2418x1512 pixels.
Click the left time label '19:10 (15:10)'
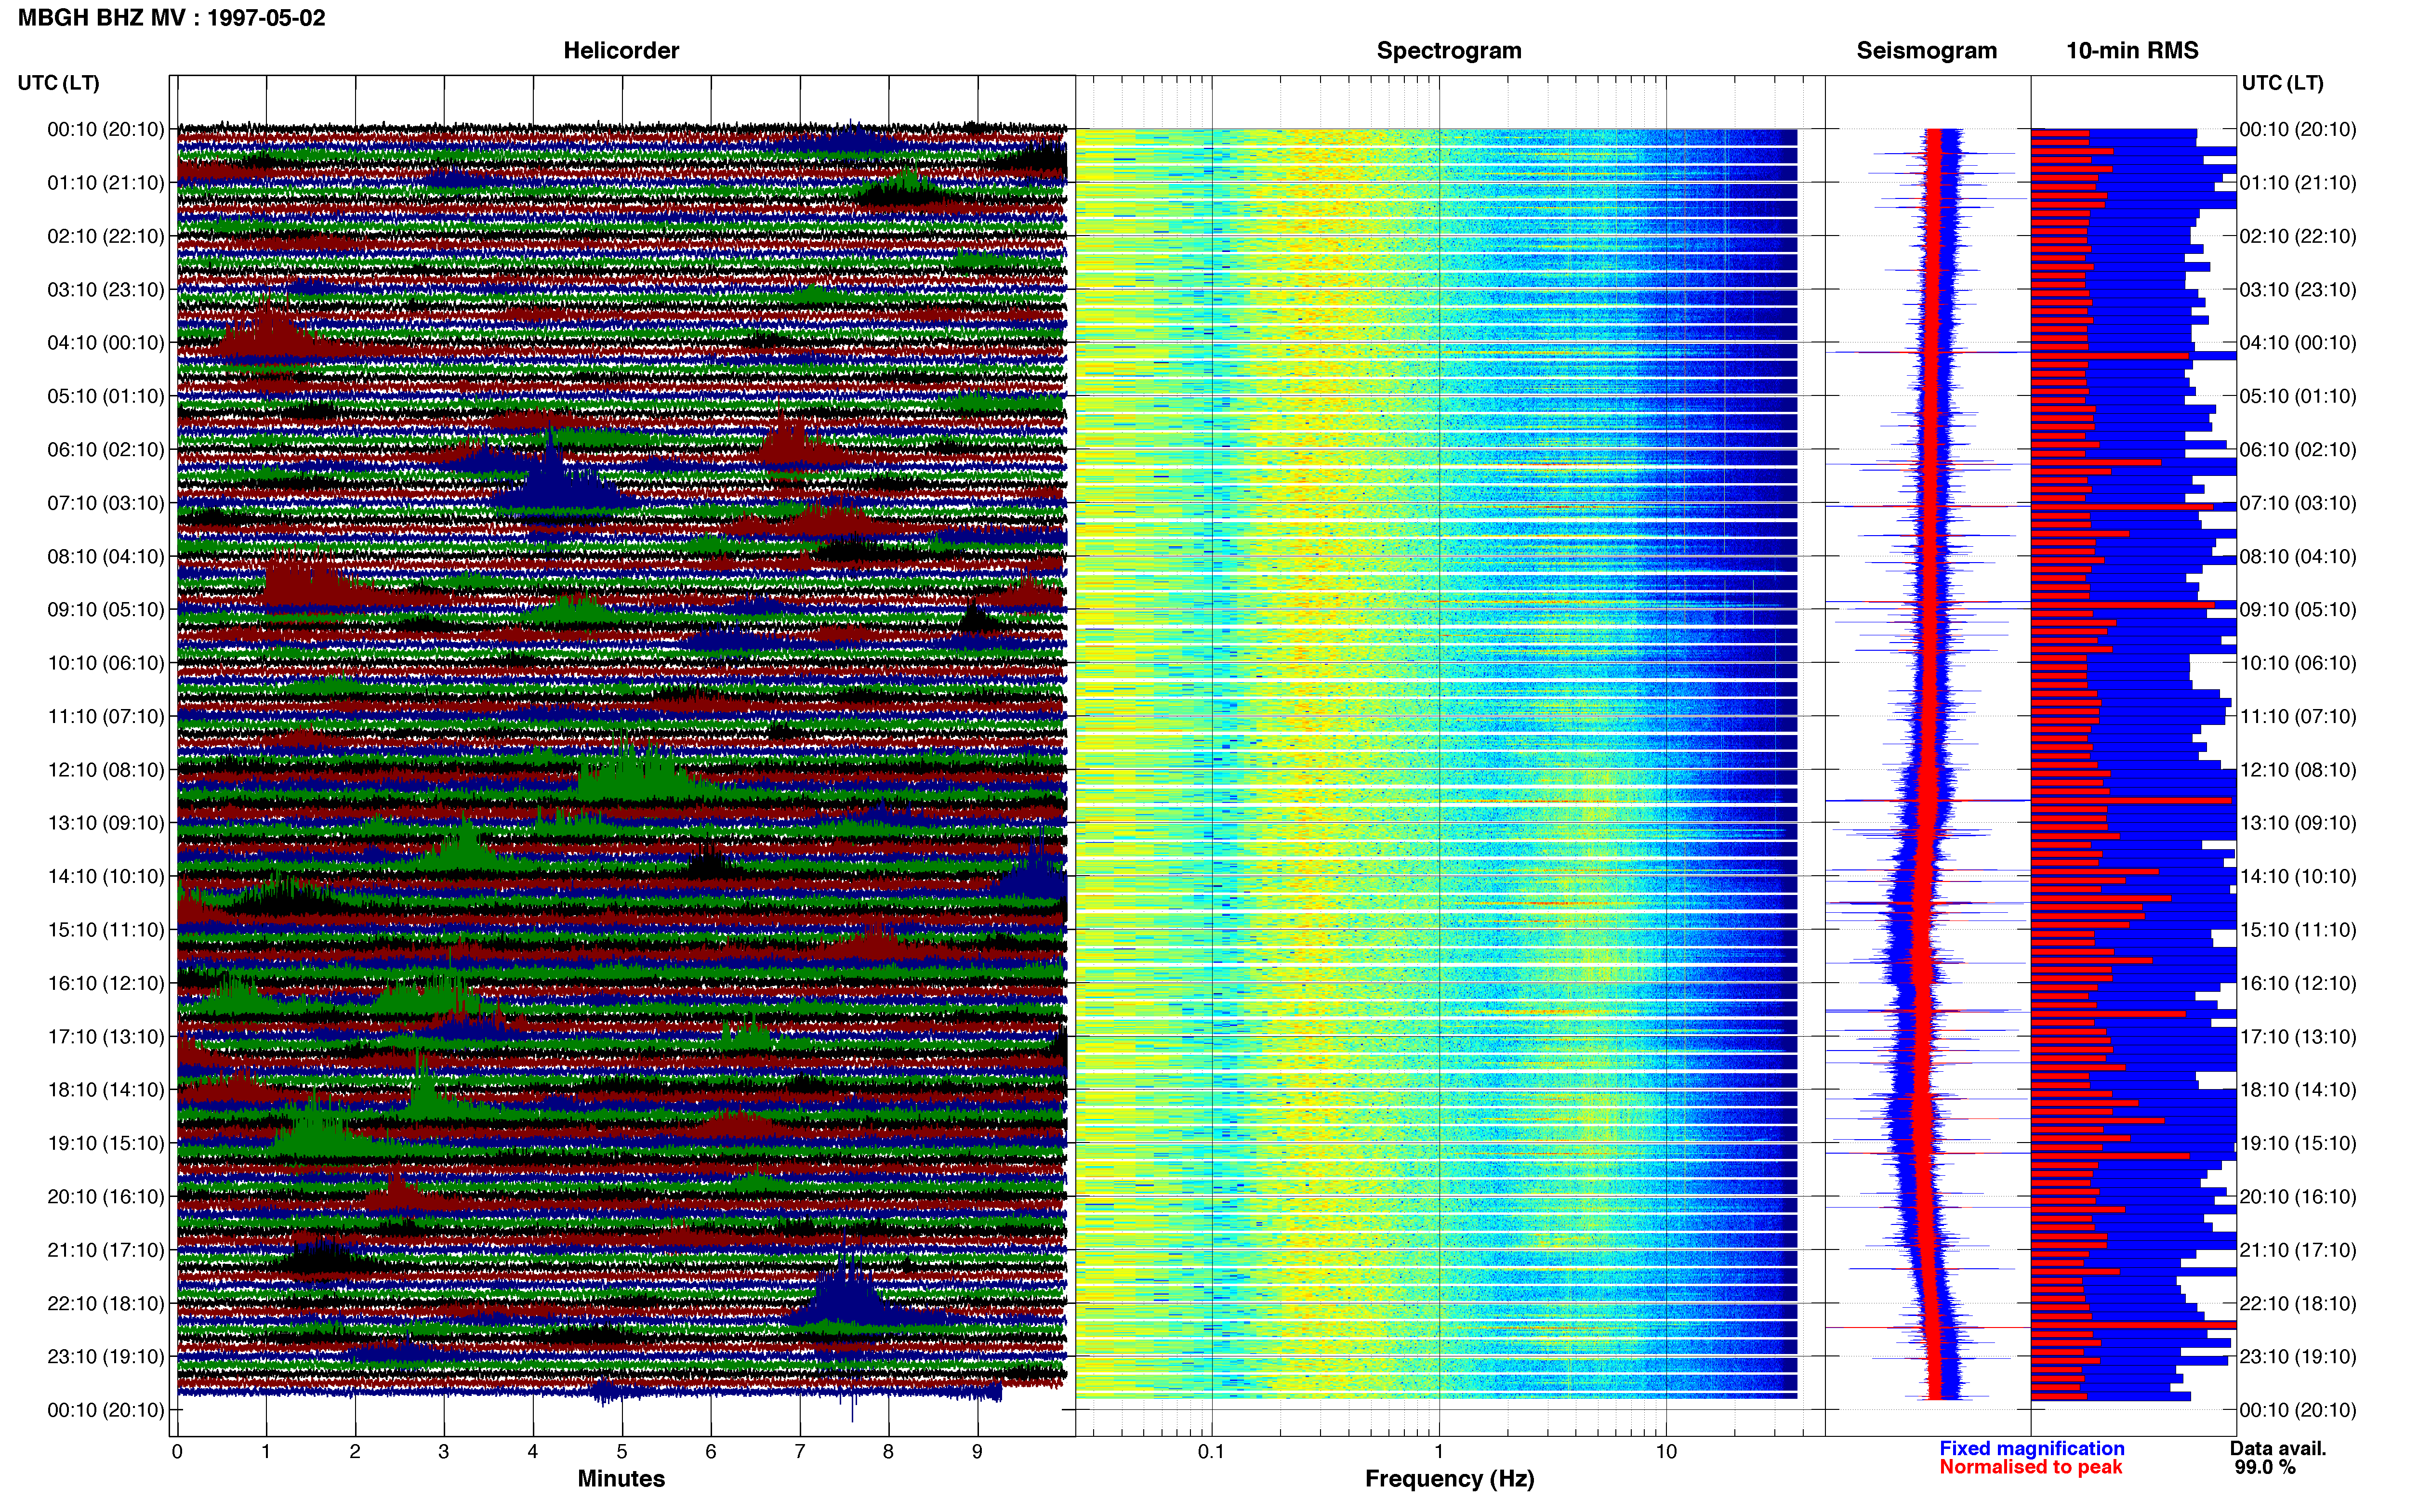pyautogui.click(x=106, y=1143)
